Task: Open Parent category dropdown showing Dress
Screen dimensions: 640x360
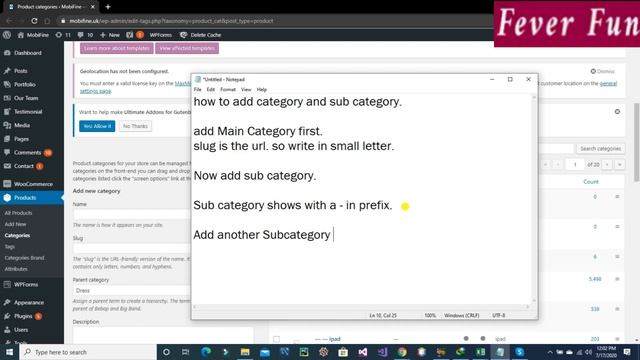Action: (x=132, y=291)
